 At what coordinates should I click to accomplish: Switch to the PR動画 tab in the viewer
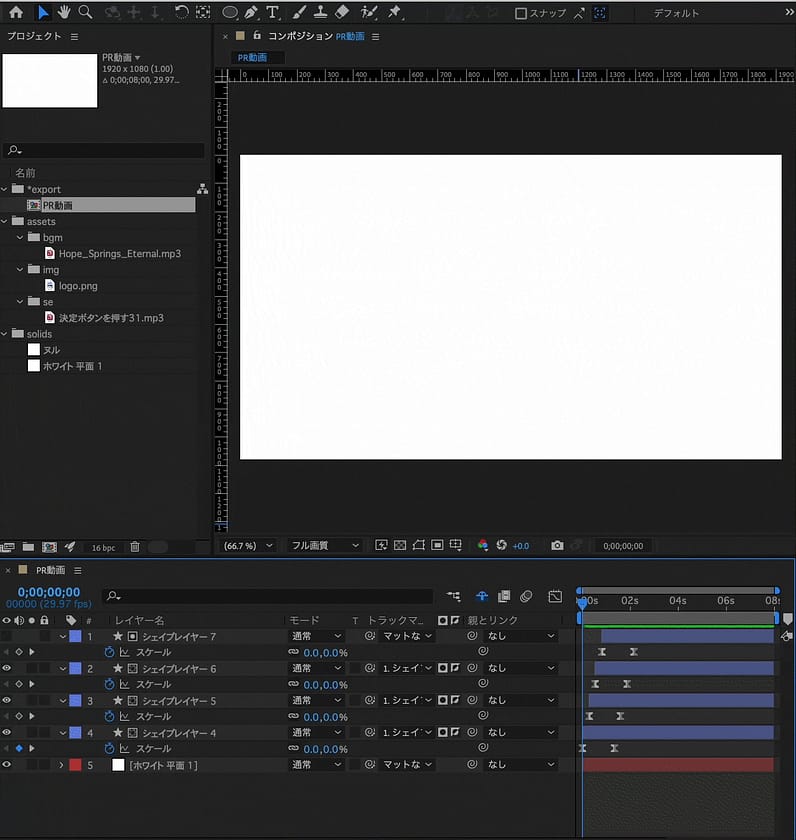tap(252, 58)
